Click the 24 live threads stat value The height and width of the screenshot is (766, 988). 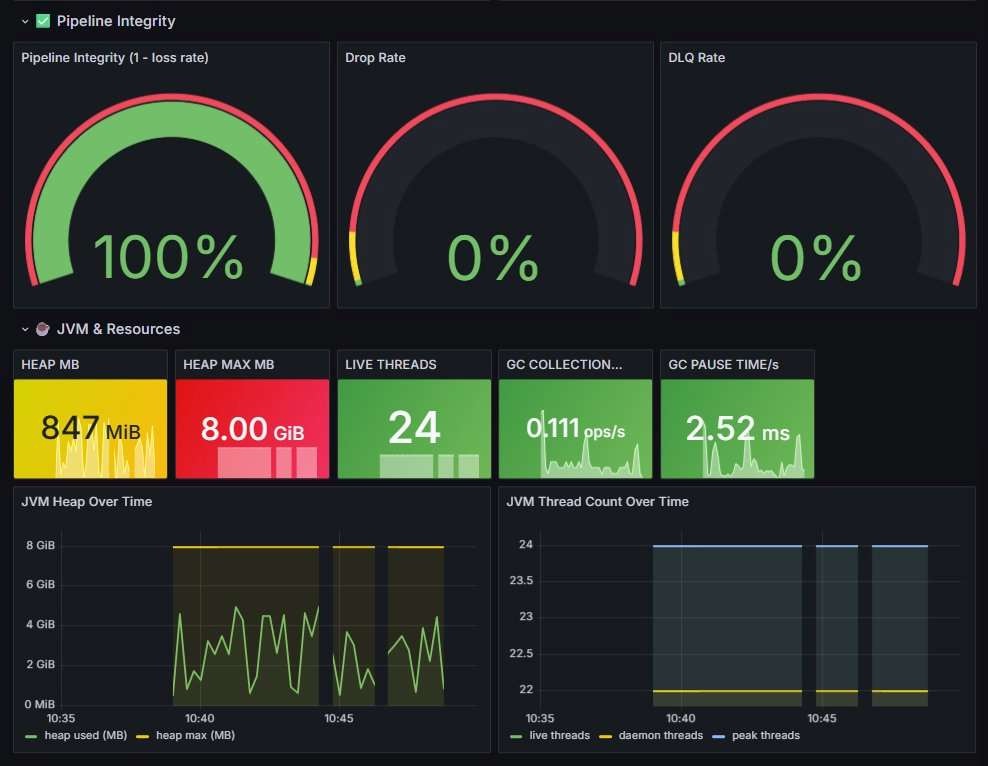point(414,428)
